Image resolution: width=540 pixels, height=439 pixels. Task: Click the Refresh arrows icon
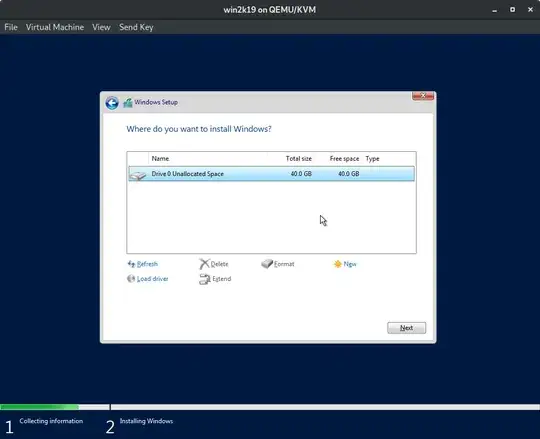(x=131, y=264)
